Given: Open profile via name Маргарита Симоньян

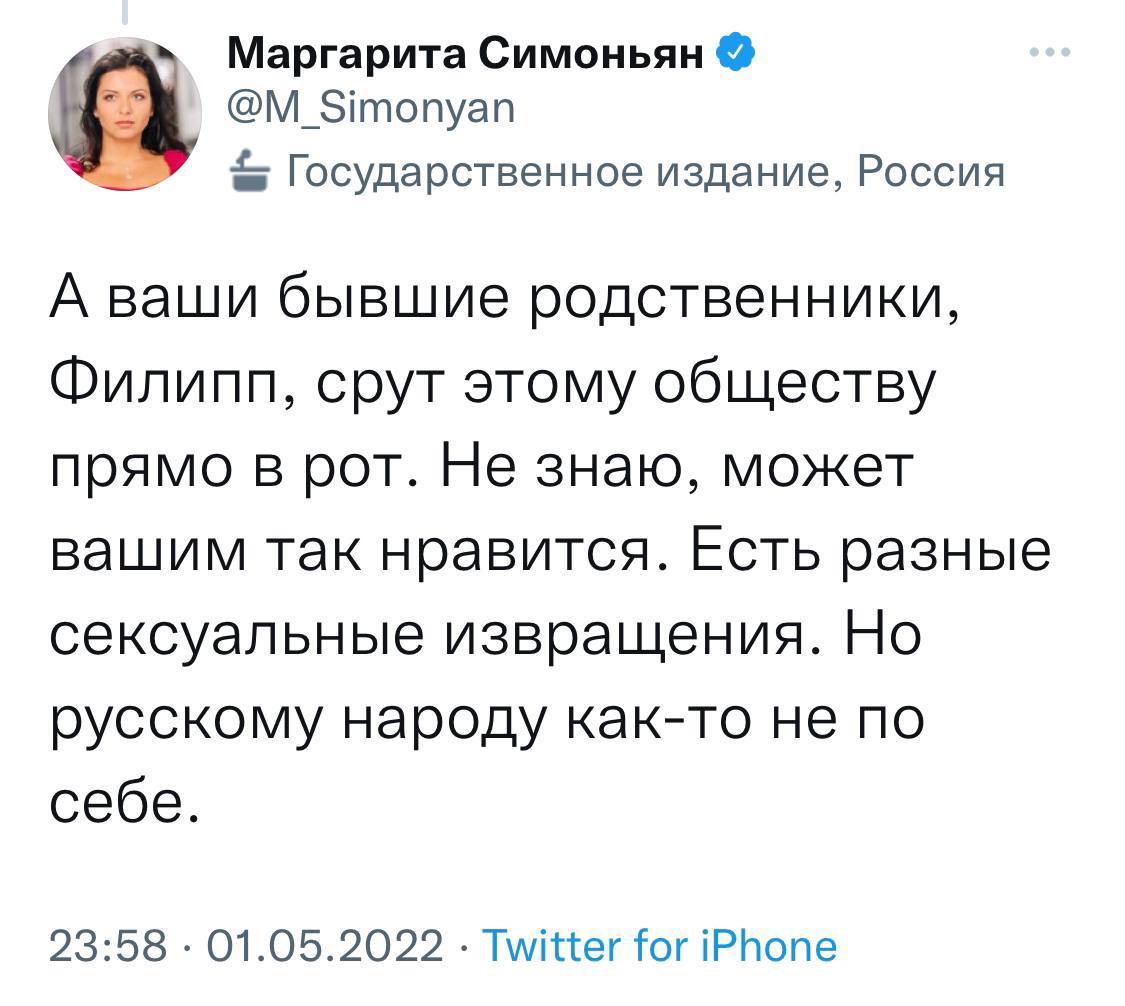Looking at the screenshot, I should (466, 54).
